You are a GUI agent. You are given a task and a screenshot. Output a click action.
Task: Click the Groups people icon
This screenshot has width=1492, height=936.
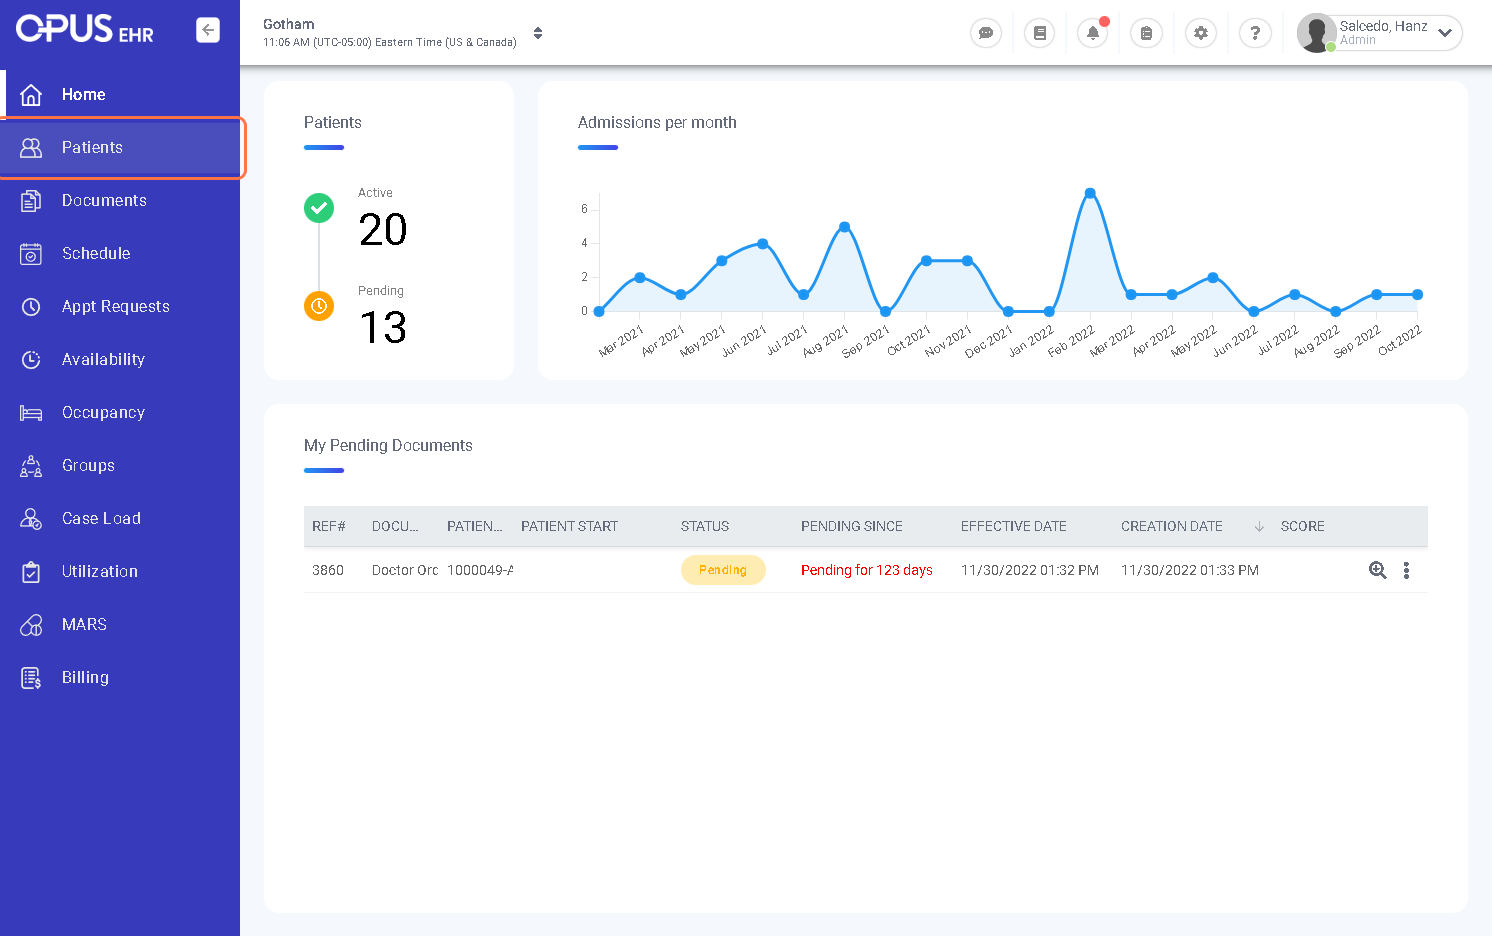(31, 465)
